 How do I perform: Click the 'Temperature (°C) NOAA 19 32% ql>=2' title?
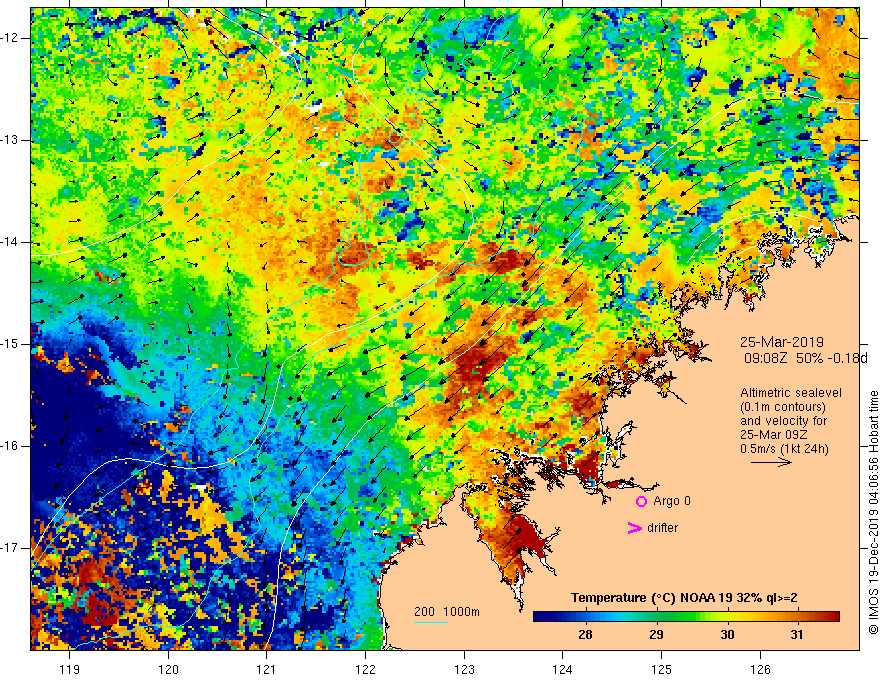pos(684,598)
